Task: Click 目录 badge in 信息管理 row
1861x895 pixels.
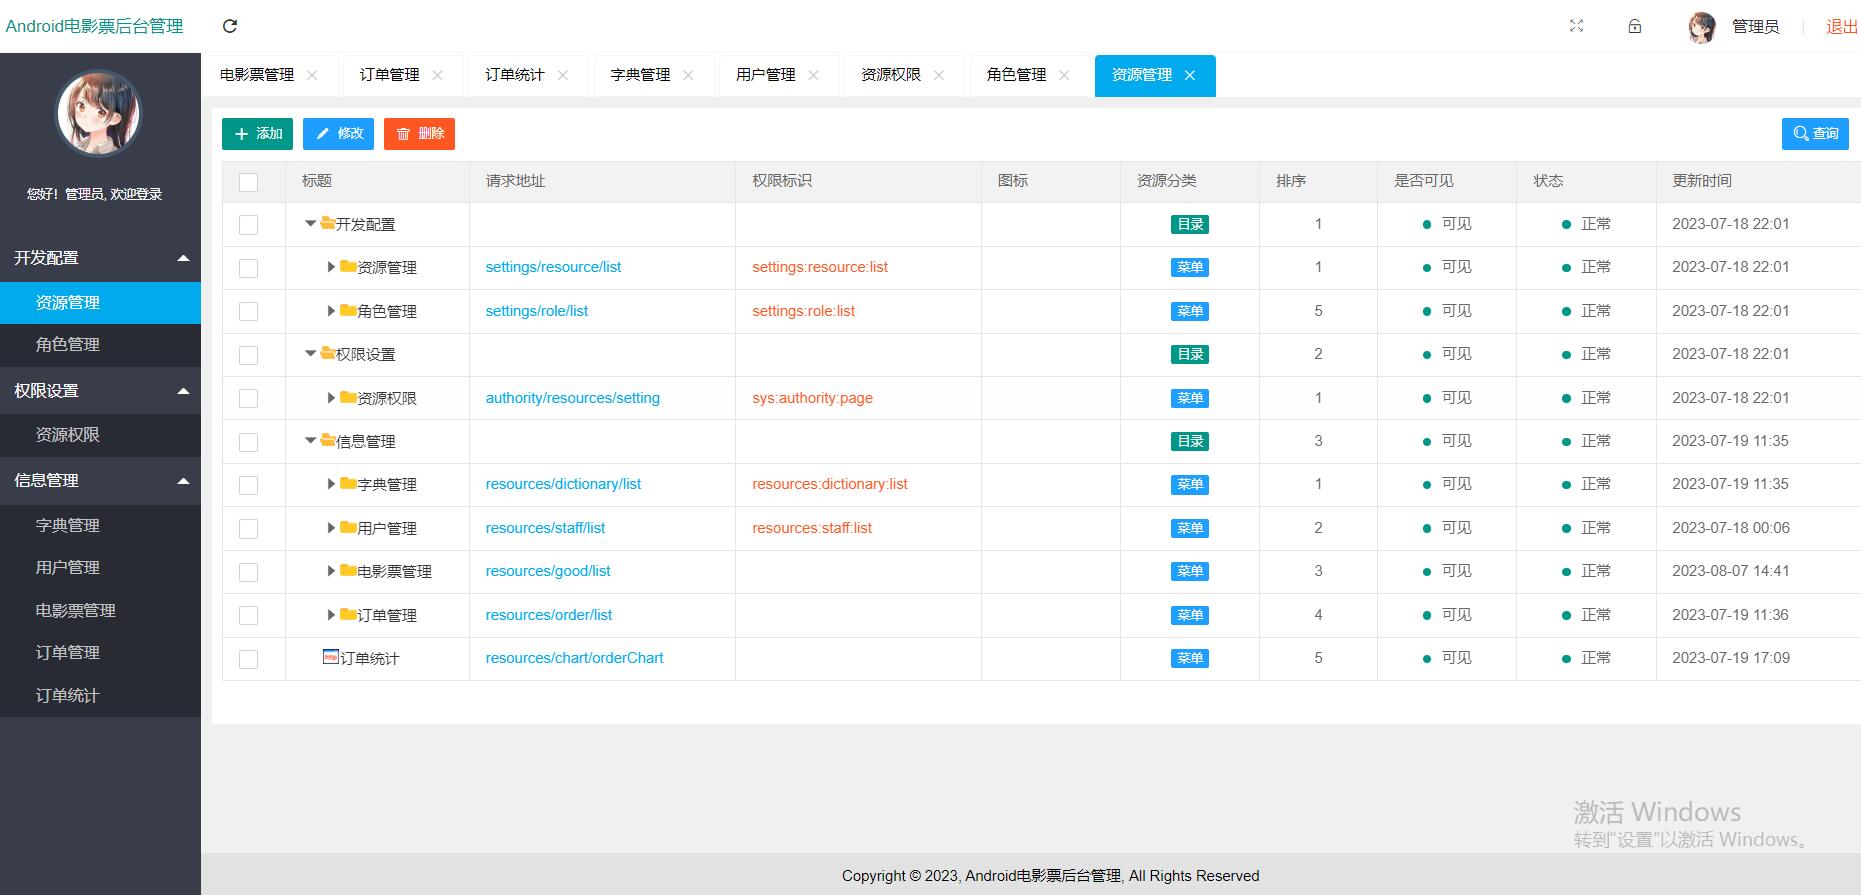Action: click(1190, 441)
